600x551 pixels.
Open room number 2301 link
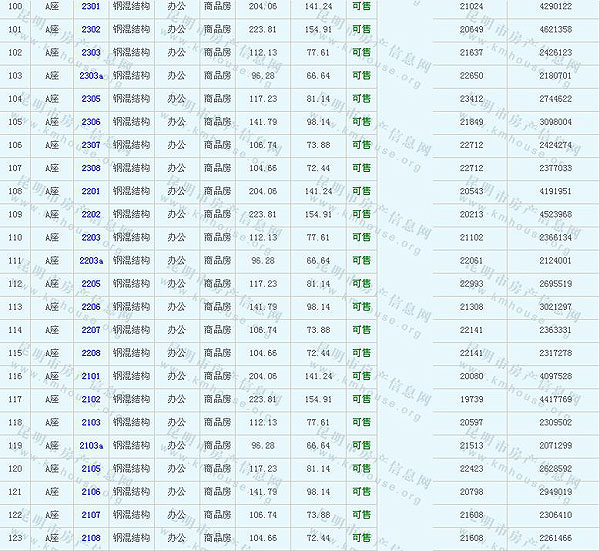[91, 6]
